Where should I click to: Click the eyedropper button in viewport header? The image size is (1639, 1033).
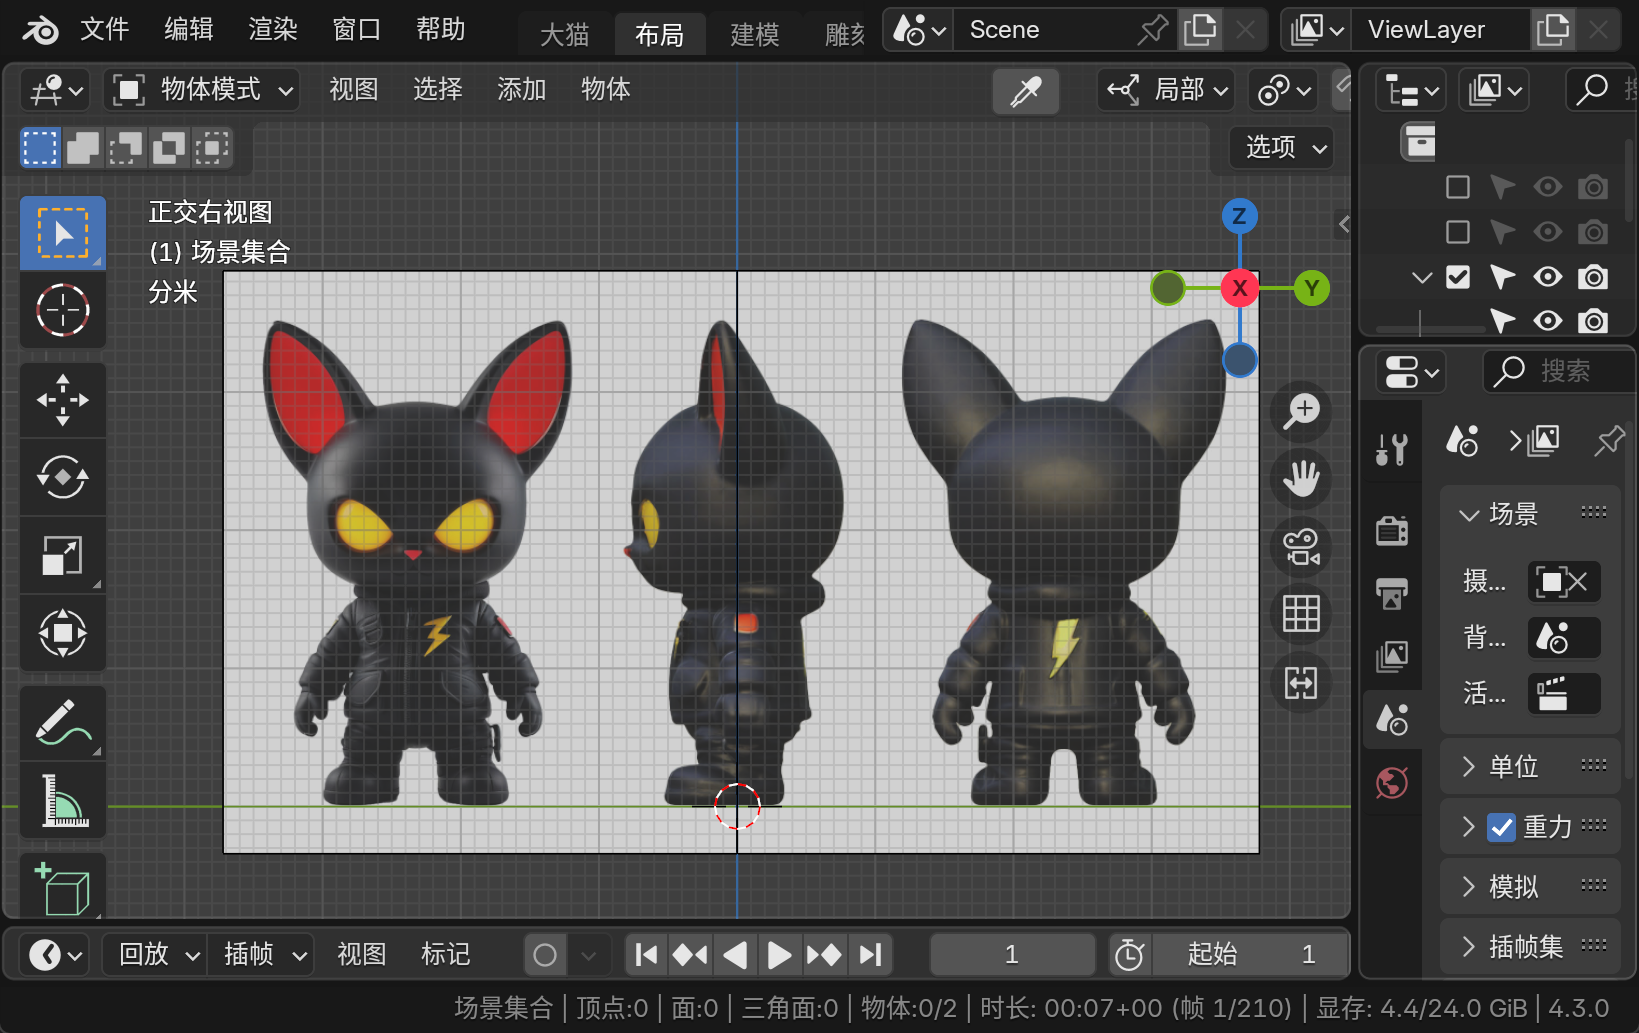point(1026,91)
